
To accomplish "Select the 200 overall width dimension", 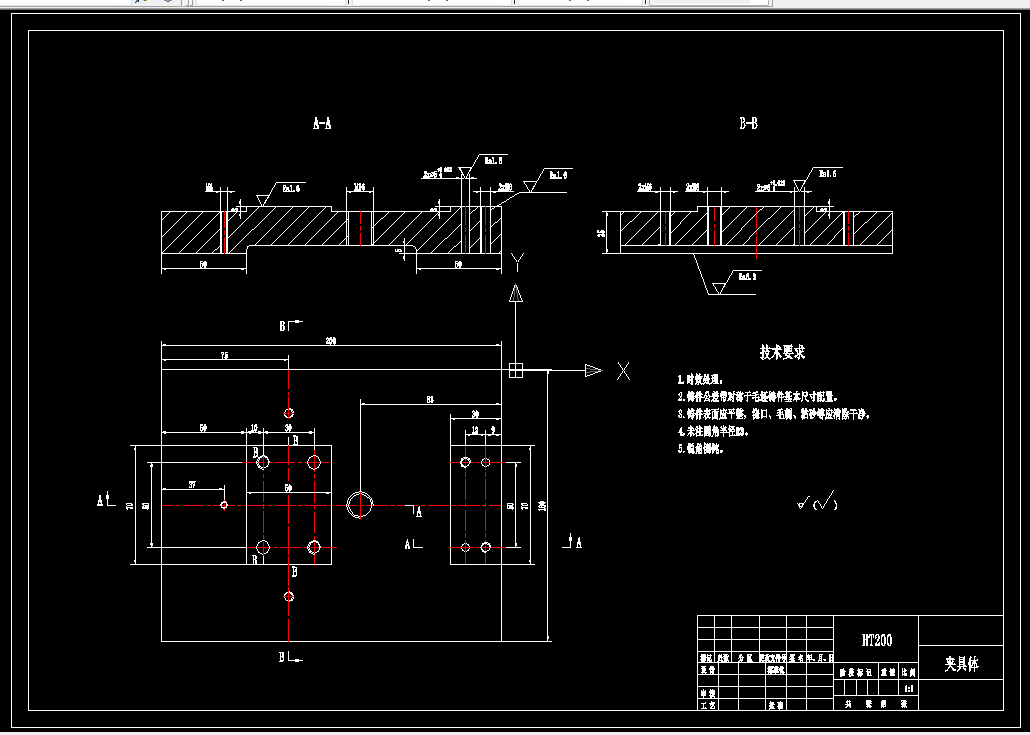I will pyautogui.click(x=331, y=341).
